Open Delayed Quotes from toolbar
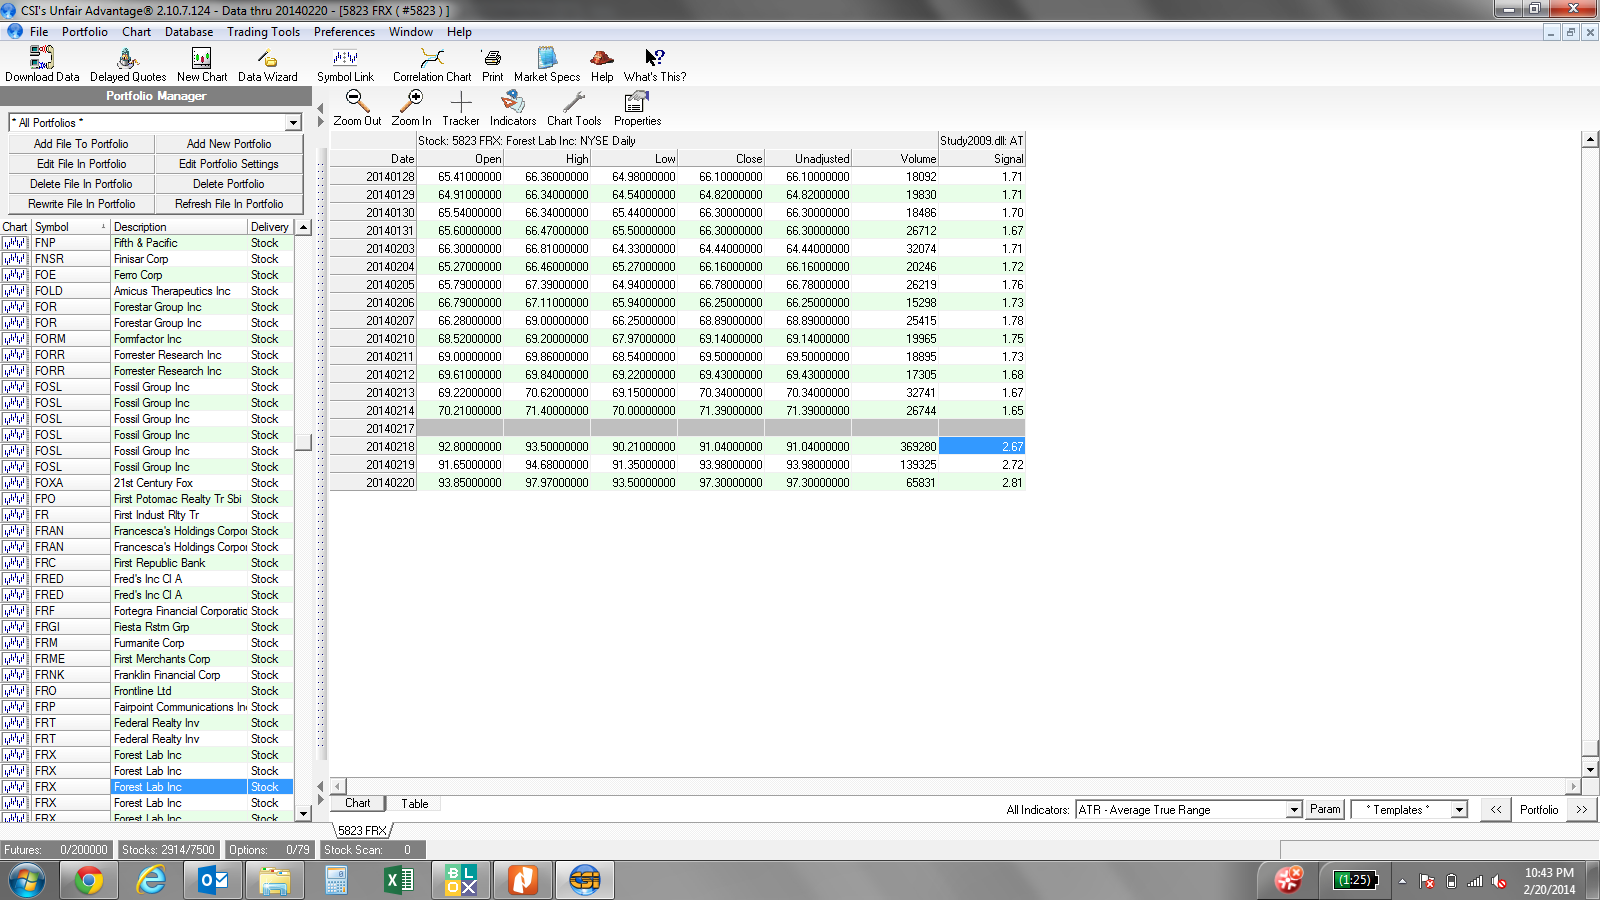 [x=128, y=64]
